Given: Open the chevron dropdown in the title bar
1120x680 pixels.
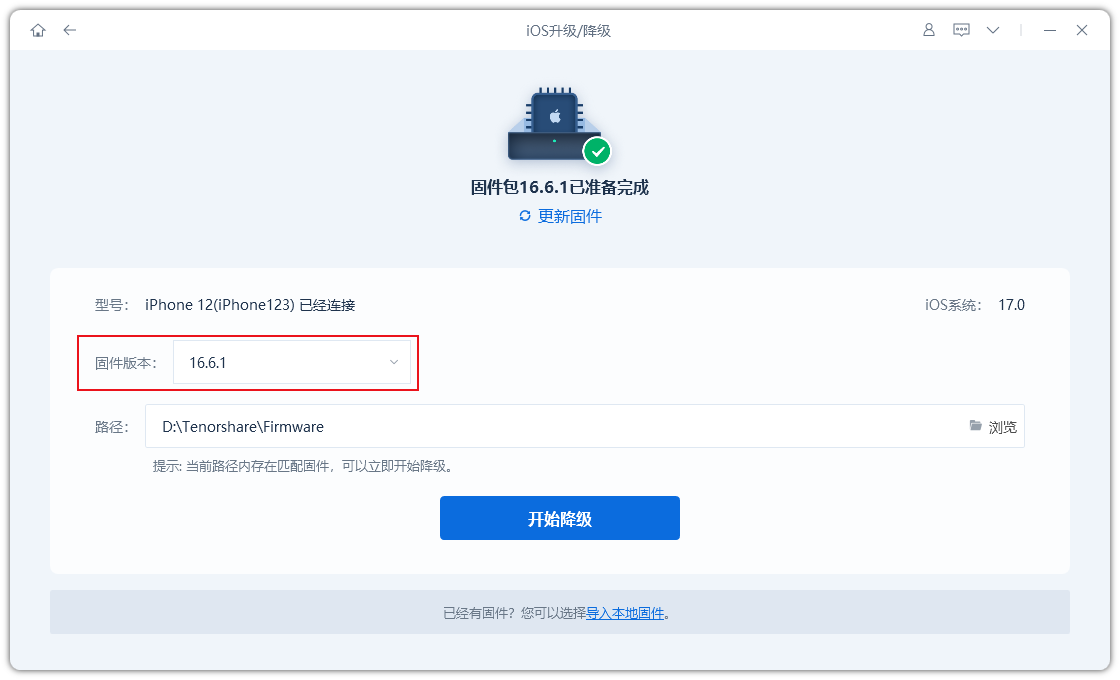Looking at the screenshot, I should [993, 30].
